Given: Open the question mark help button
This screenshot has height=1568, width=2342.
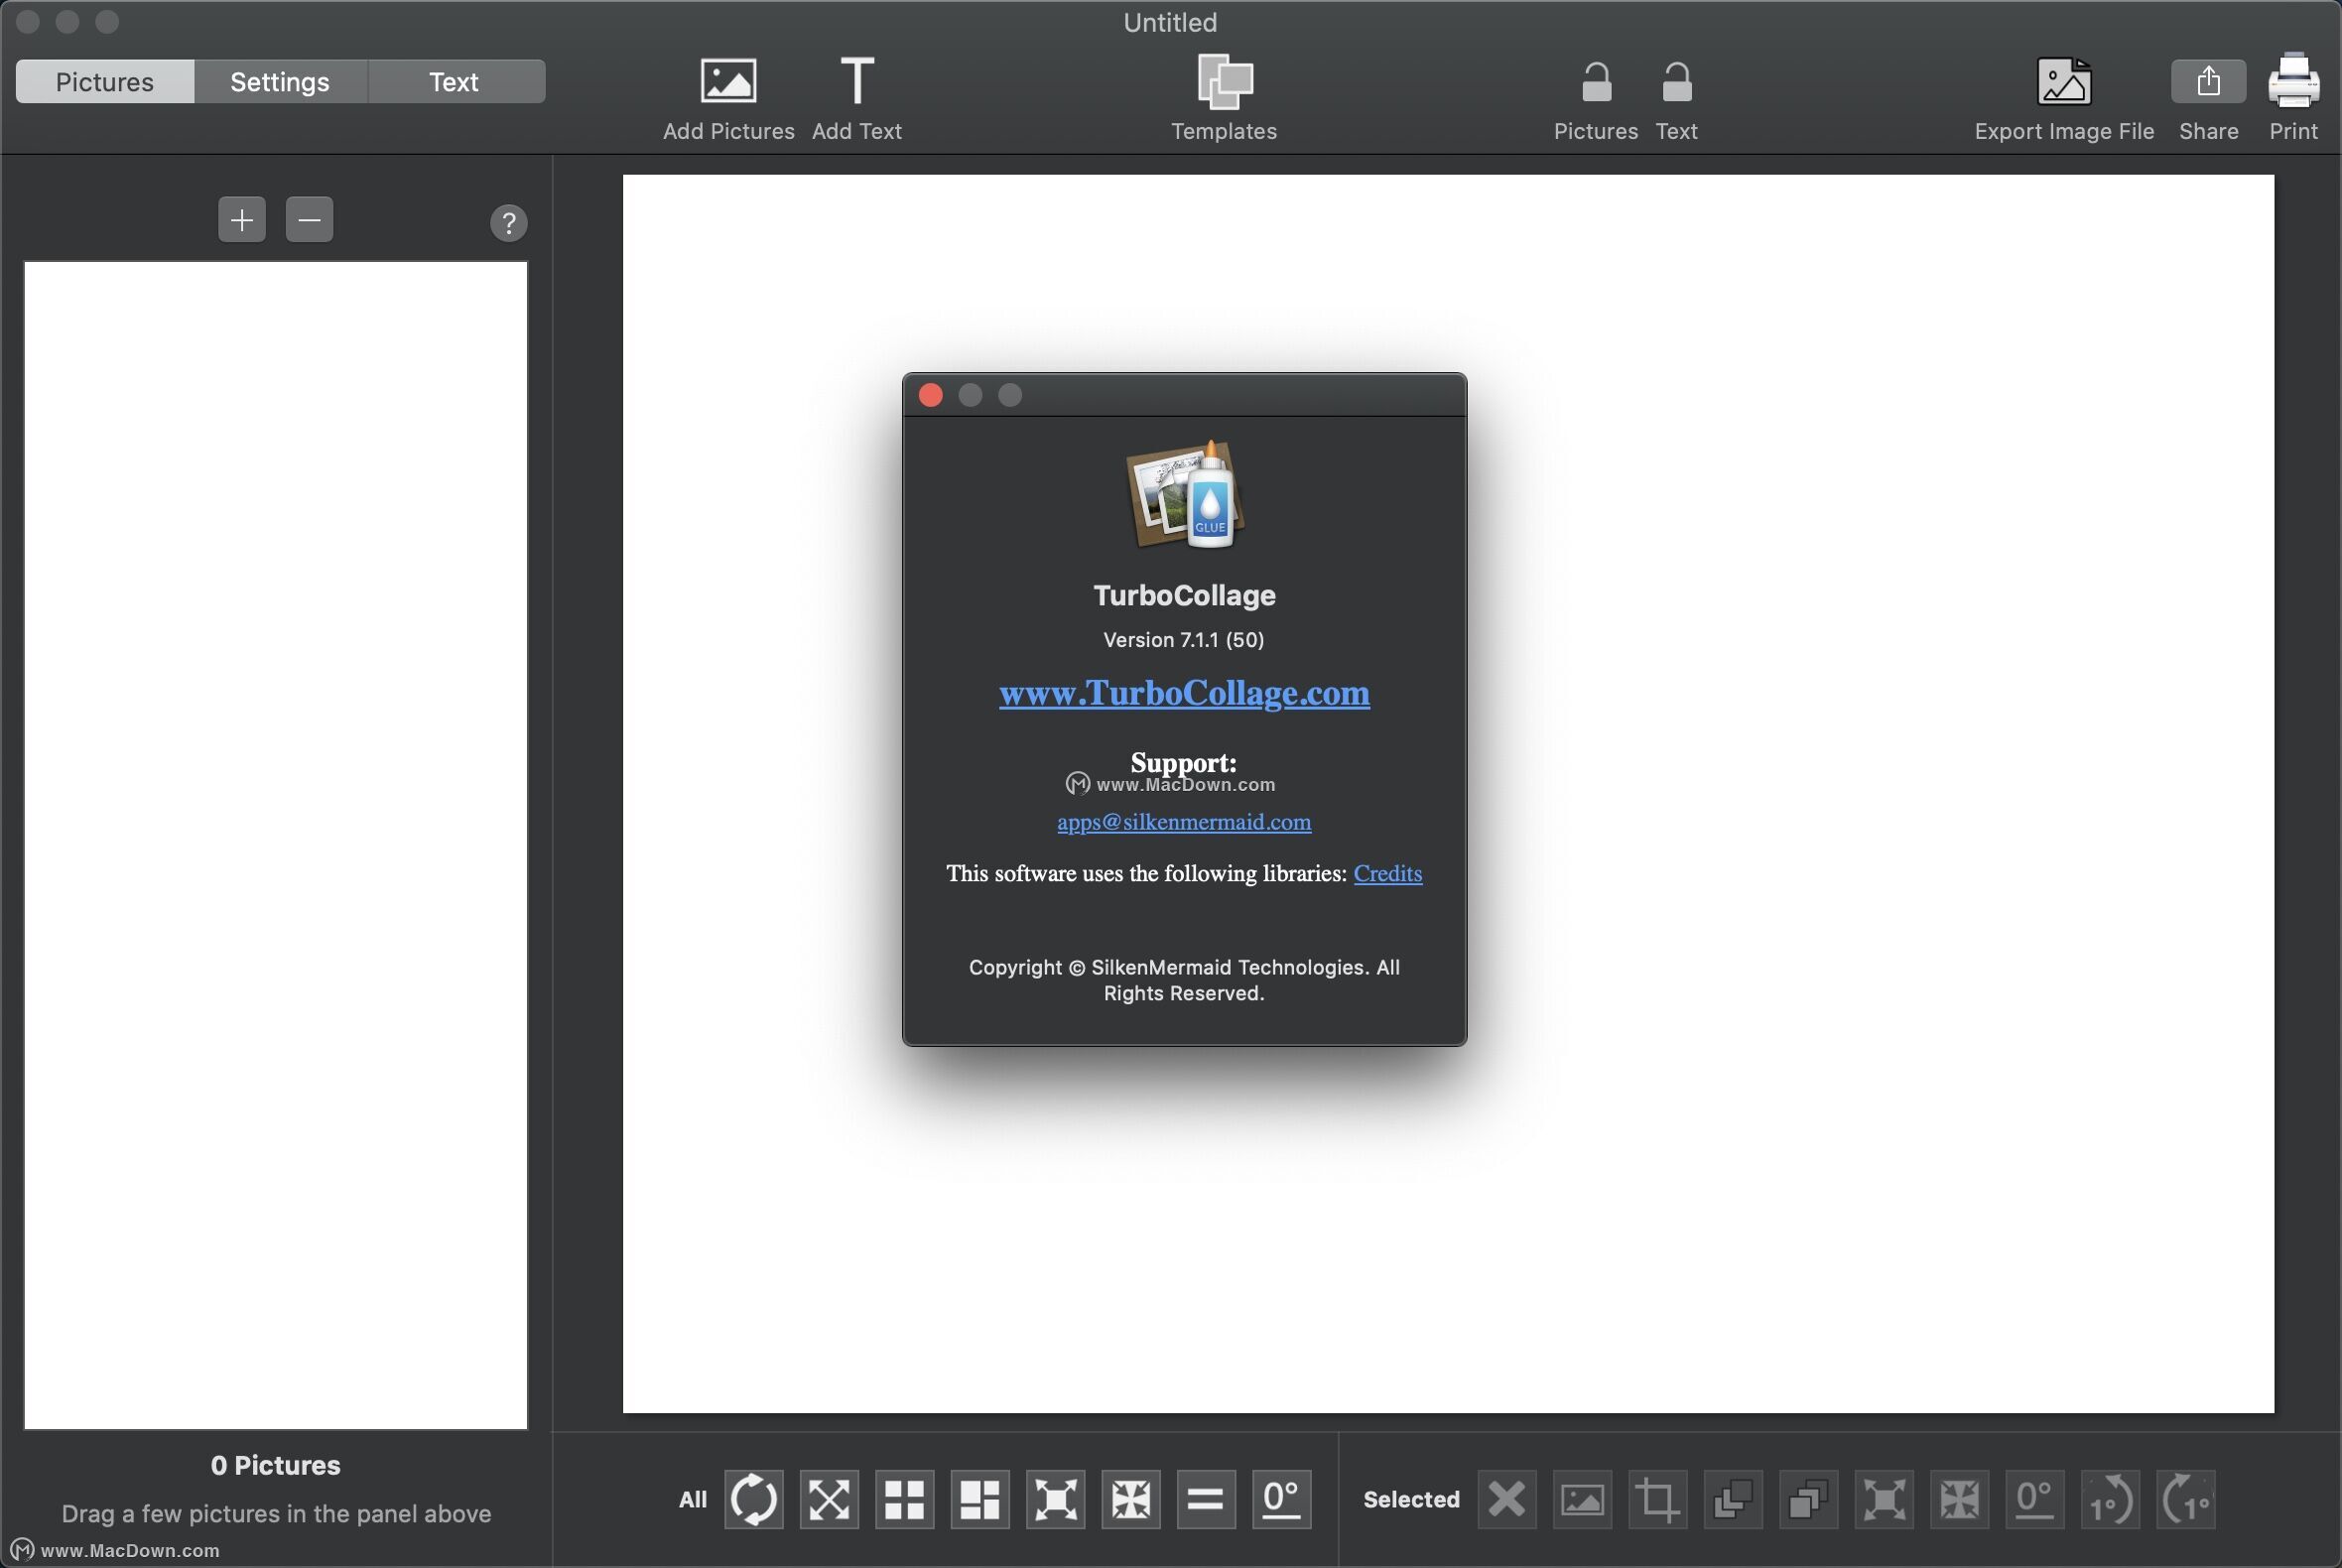Looking at the screenshot, I should click(x=508, y=222).
